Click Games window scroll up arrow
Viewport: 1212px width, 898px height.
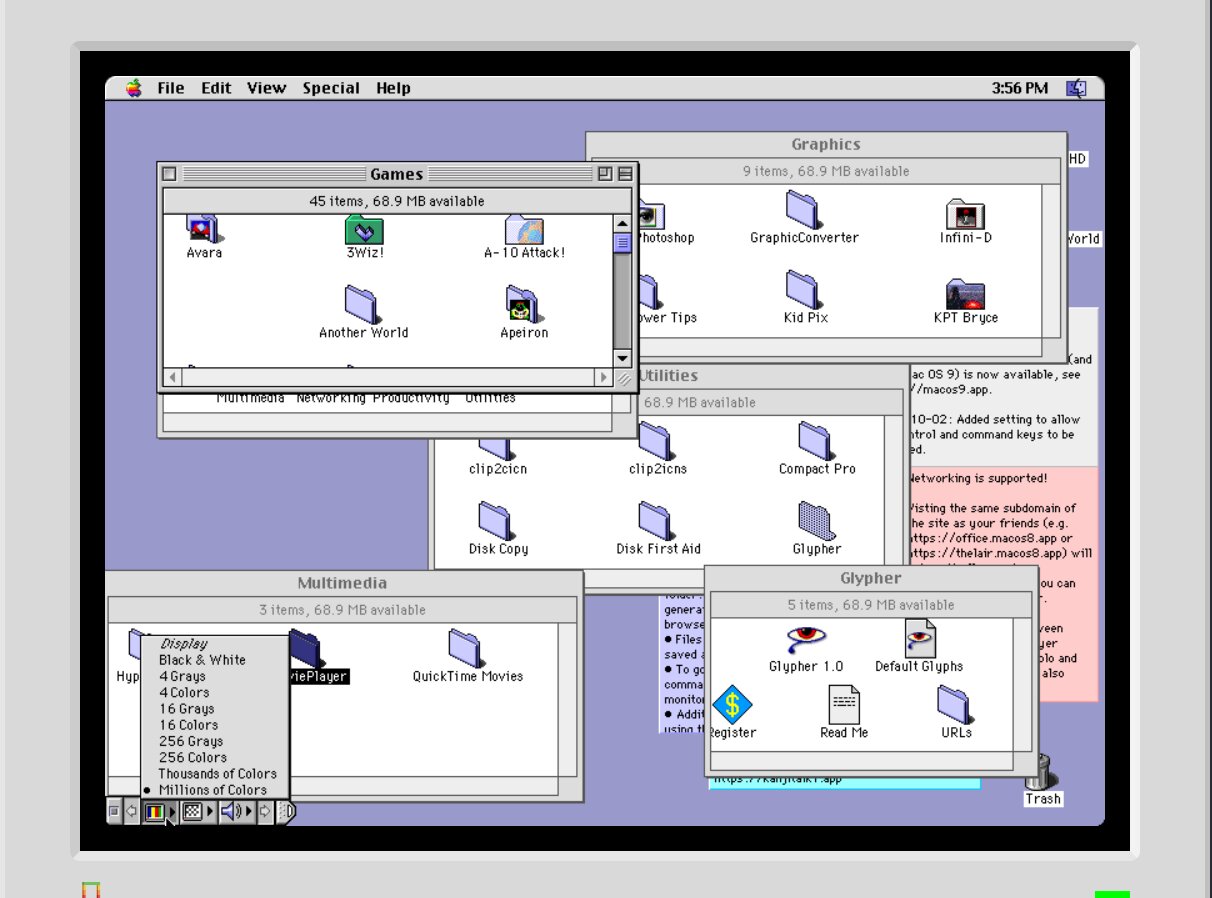coord(622,225)
